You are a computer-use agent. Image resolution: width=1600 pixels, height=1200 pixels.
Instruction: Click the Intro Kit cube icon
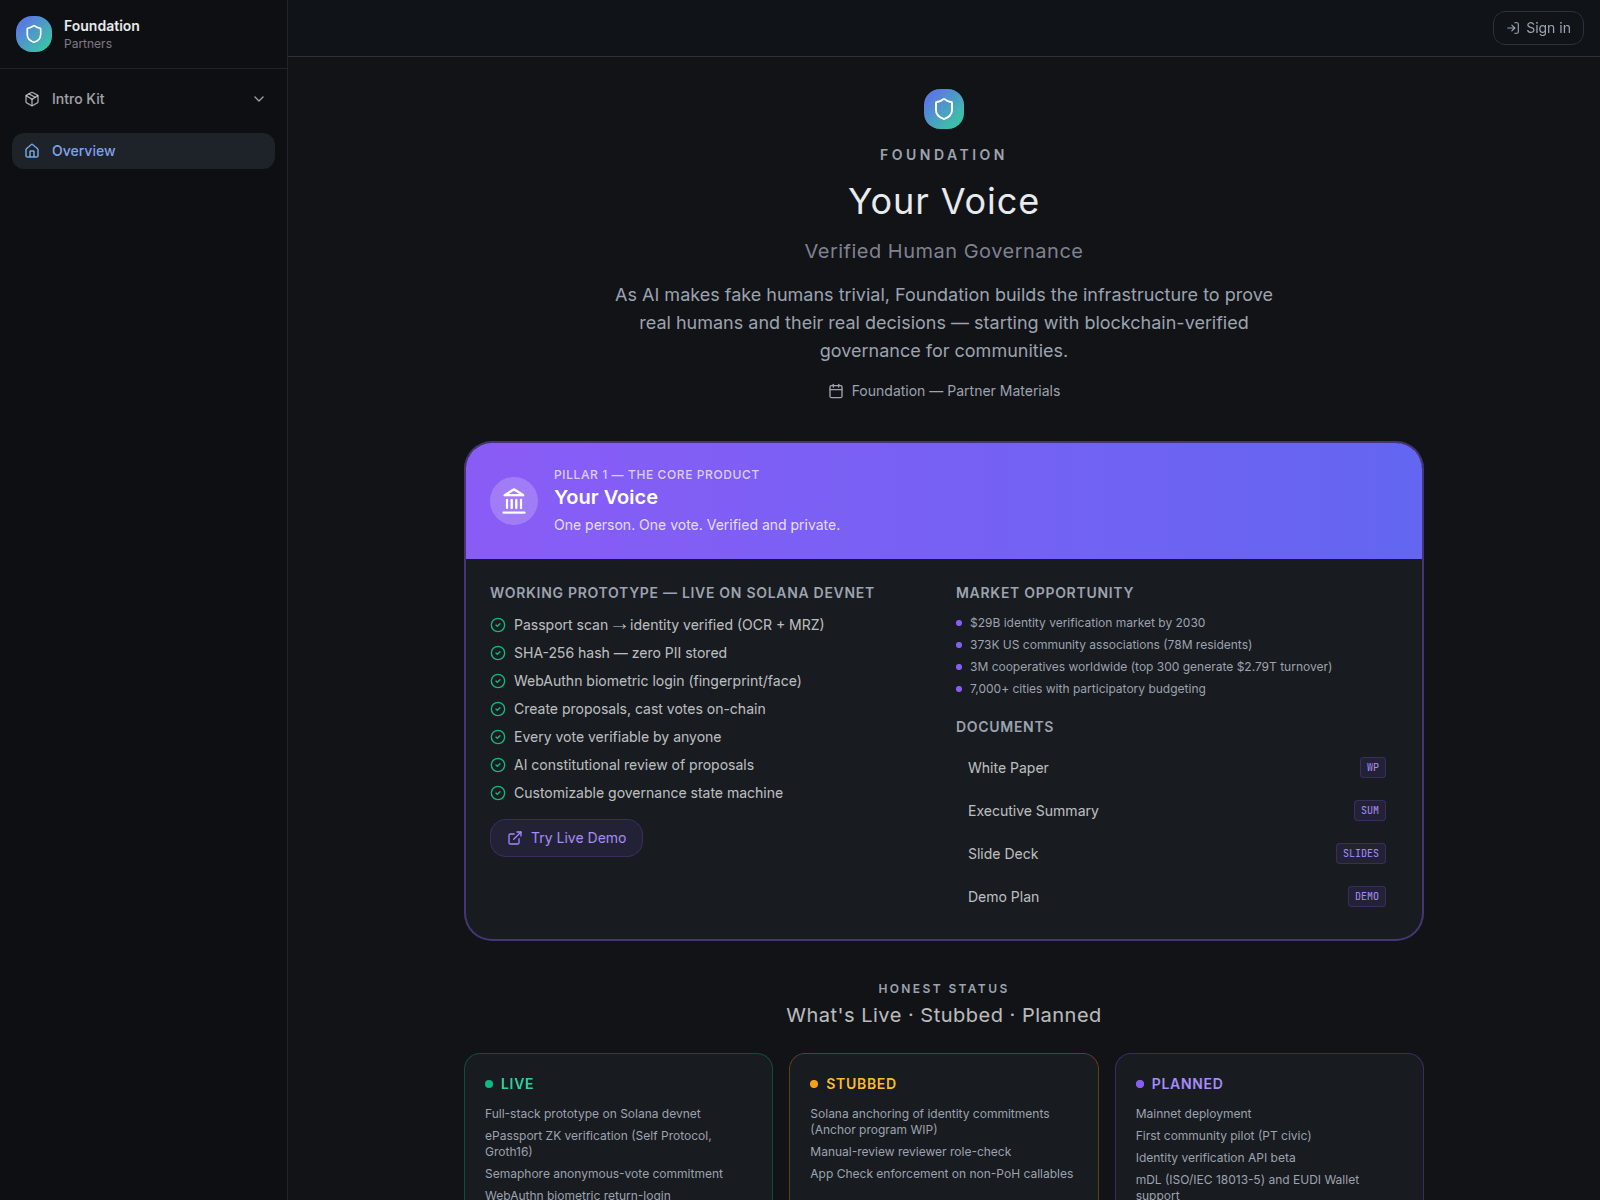point(32,99)
